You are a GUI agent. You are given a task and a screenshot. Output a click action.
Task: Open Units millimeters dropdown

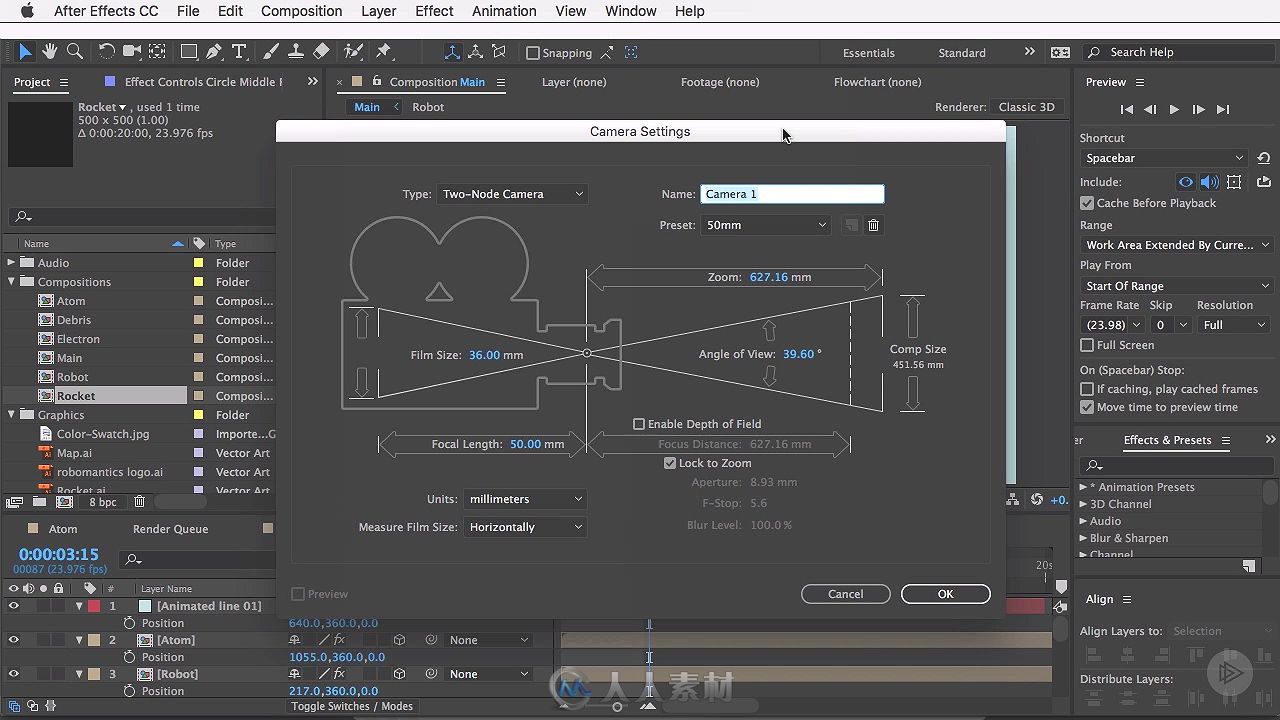(526, 499)
